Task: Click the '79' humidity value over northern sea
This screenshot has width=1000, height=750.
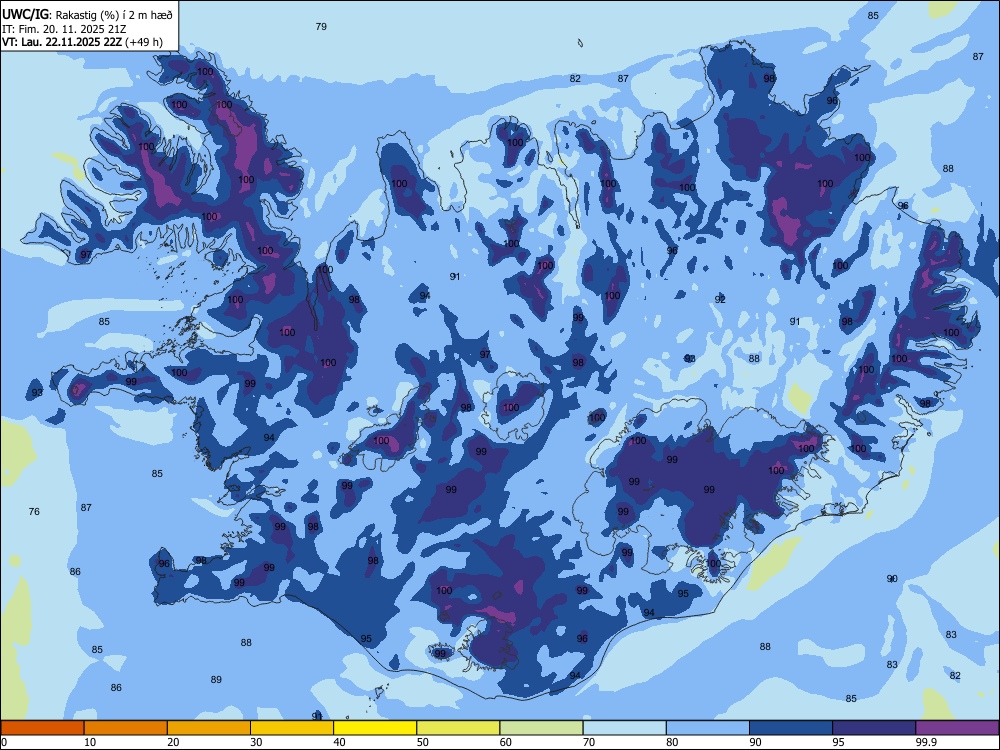Action: click(x=321, y=26)
